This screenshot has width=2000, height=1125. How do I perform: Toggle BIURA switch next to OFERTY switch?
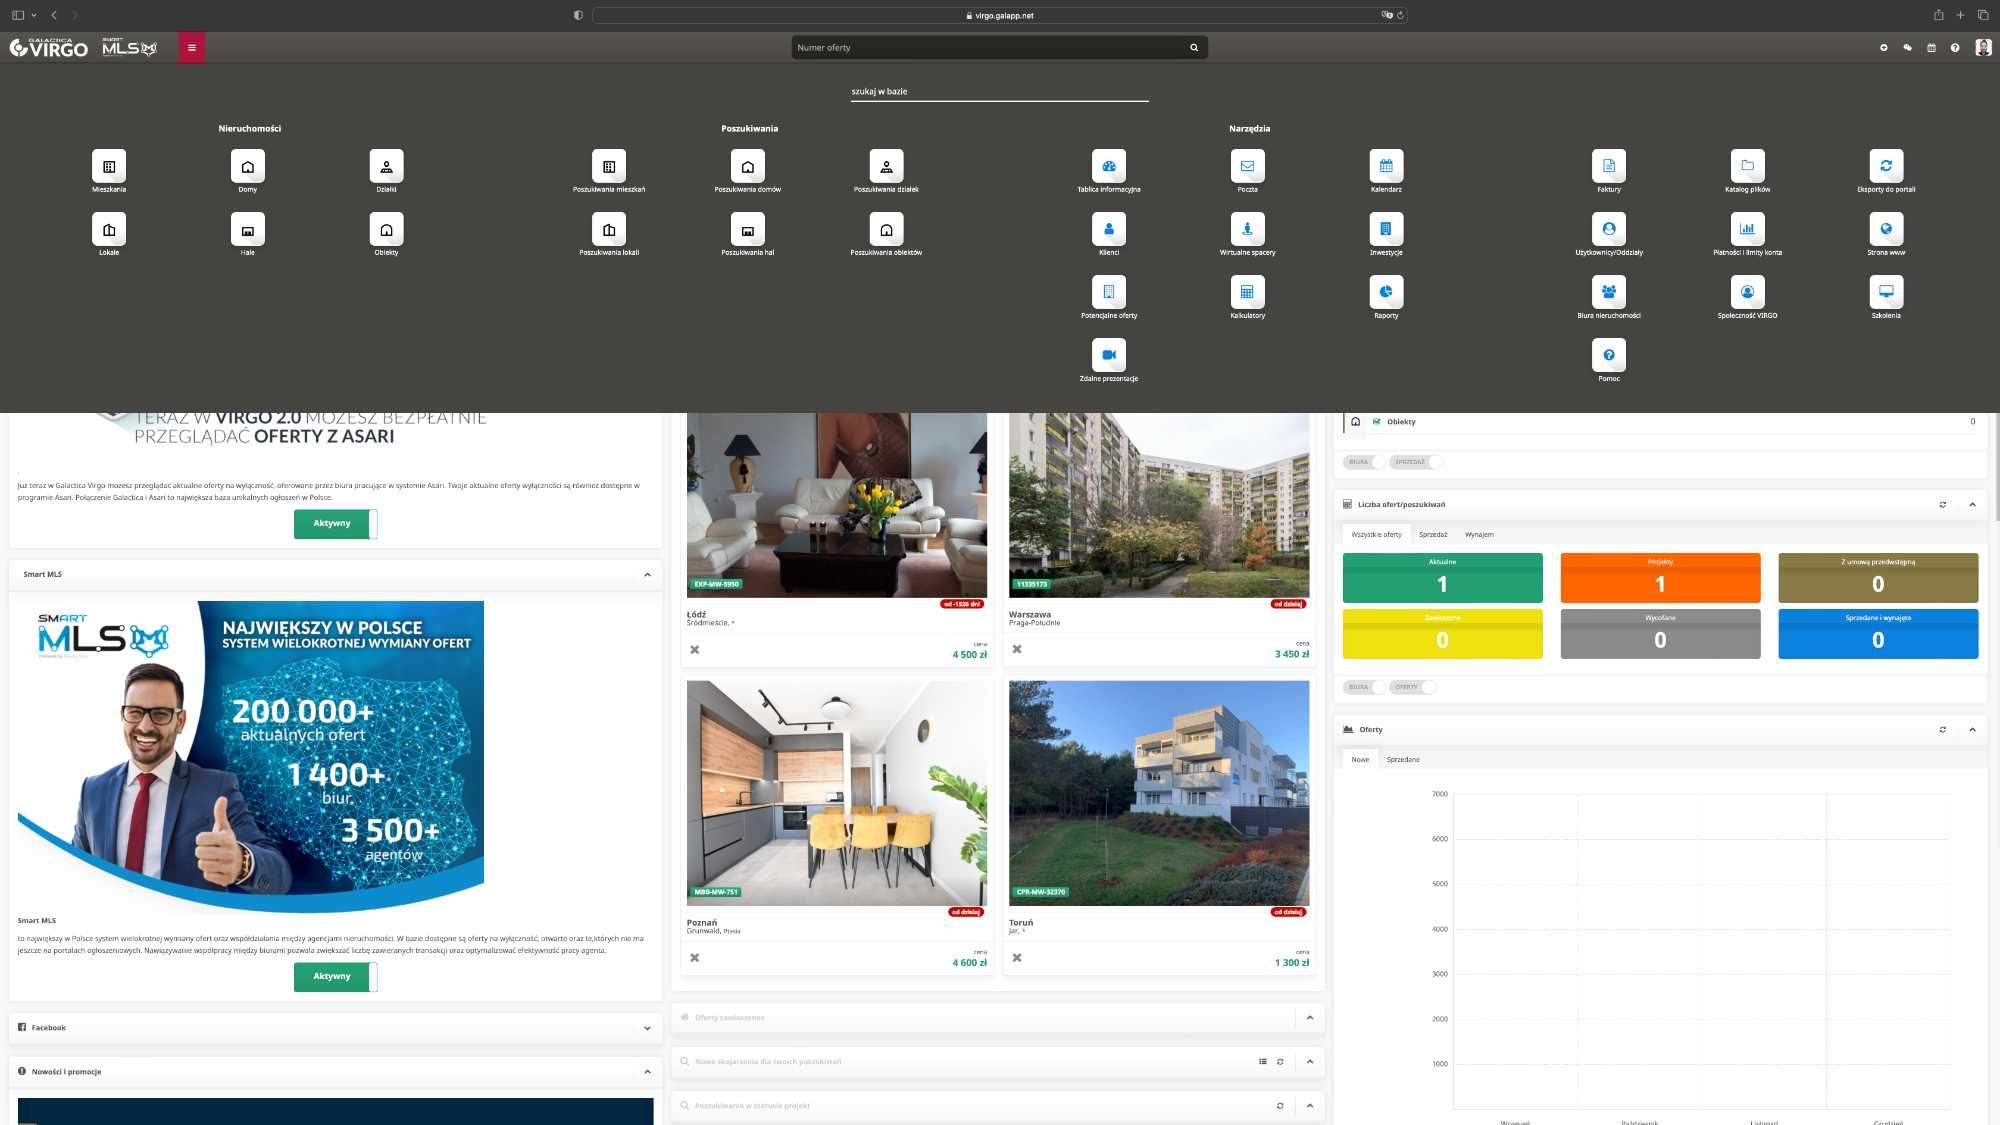point(1364,687)
